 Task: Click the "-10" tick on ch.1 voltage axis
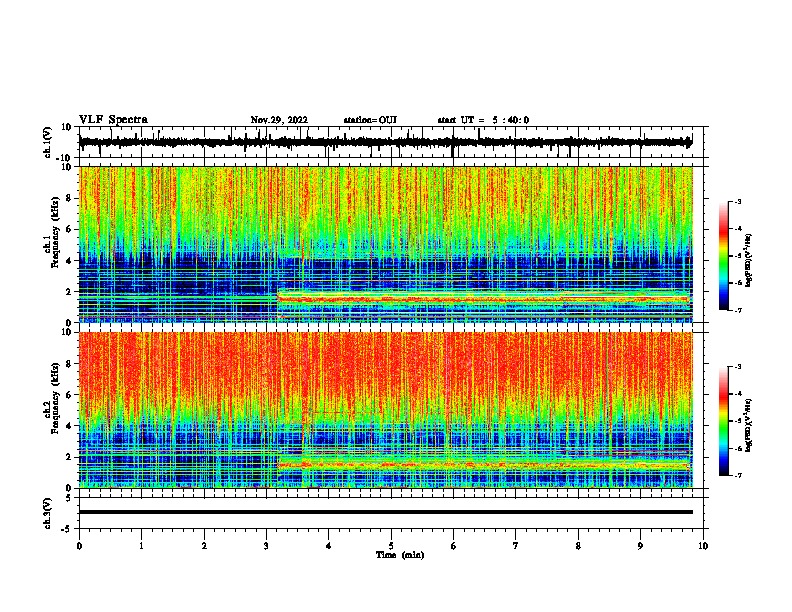[x=65, y=158]
